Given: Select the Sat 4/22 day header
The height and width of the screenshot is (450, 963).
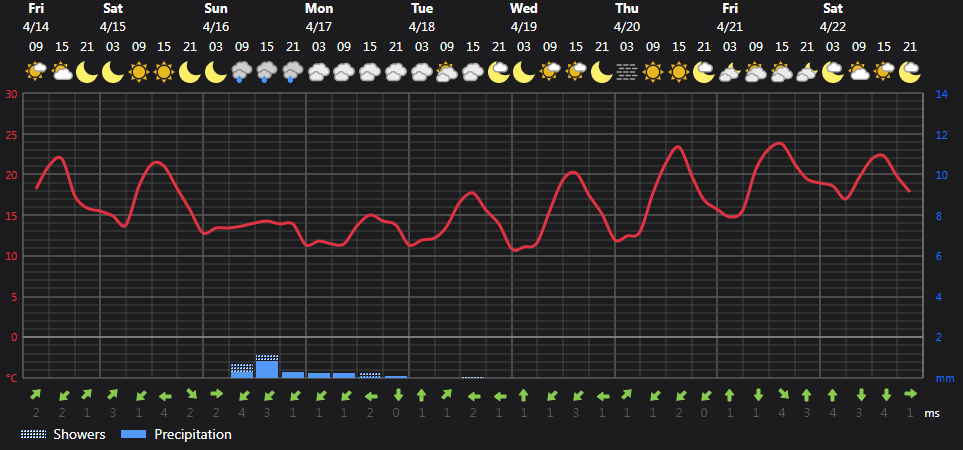Looking at the screenshot, I should coord(833,18).
